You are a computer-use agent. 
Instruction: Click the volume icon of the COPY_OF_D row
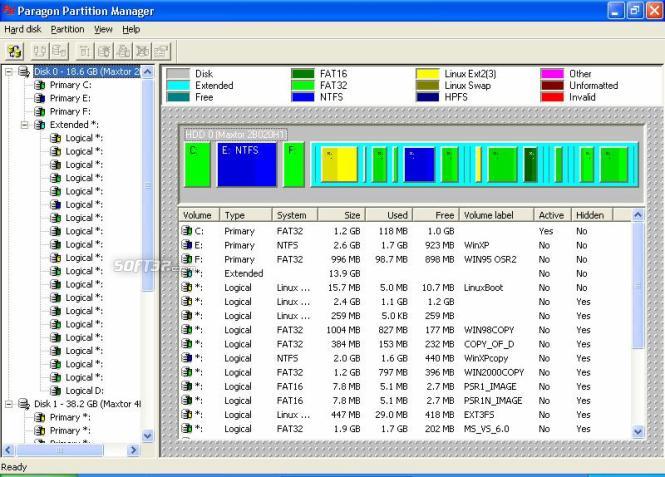[187, 344]
